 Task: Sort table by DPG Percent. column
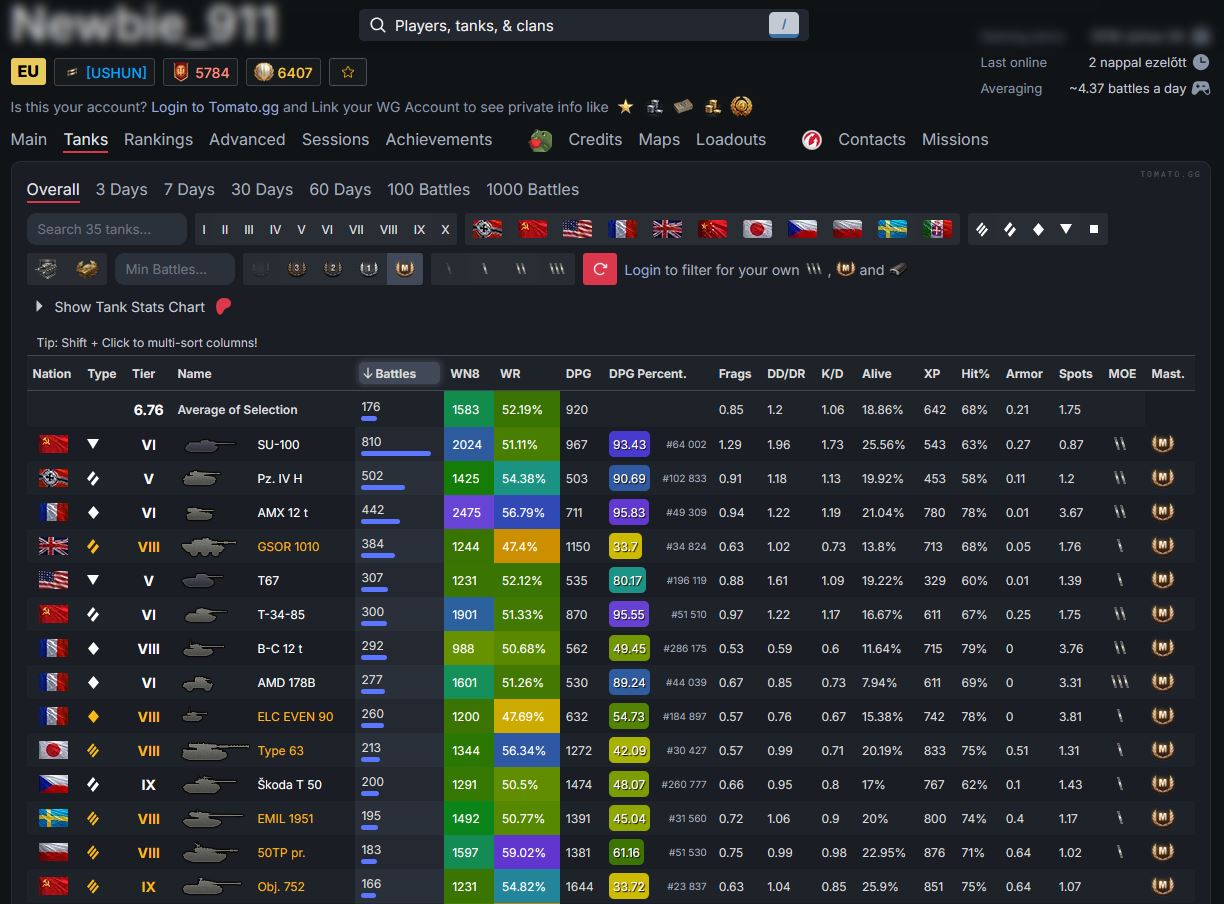647,374
